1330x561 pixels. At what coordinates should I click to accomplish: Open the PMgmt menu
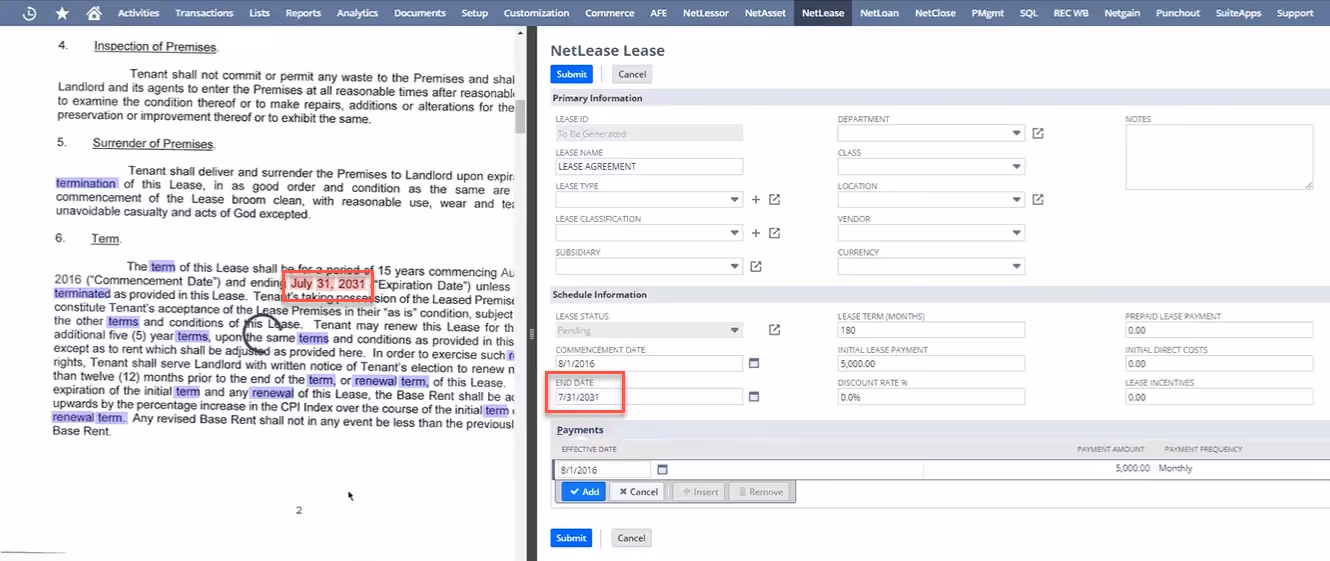988,13
